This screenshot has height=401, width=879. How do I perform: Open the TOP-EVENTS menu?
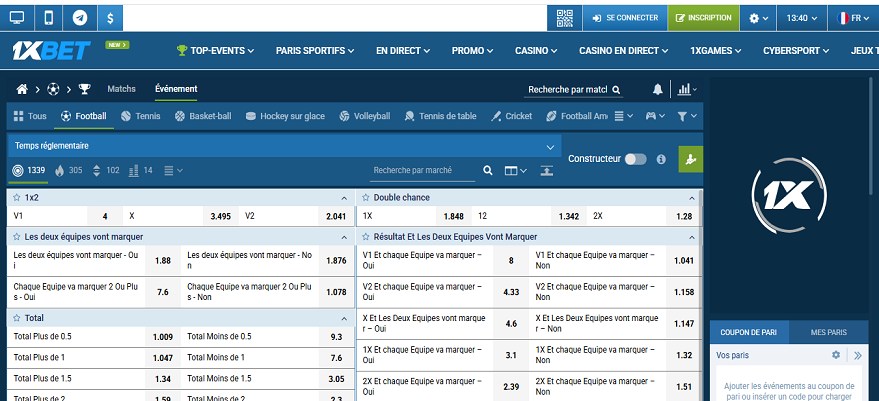point(215,50)
